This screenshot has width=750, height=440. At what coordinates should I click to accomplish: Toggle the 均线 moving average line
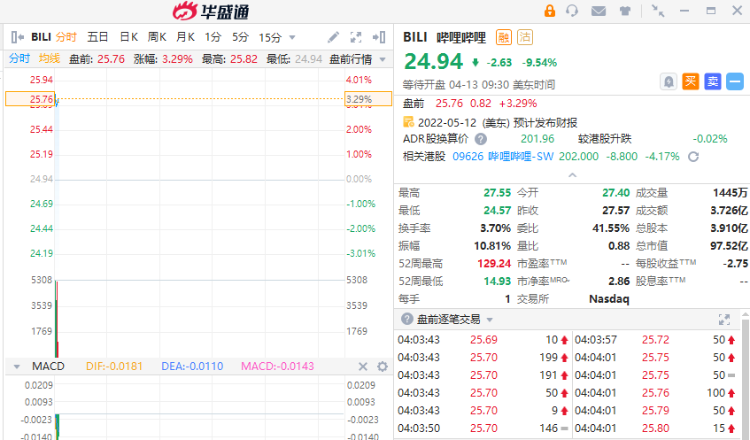(x=49, y=59)
